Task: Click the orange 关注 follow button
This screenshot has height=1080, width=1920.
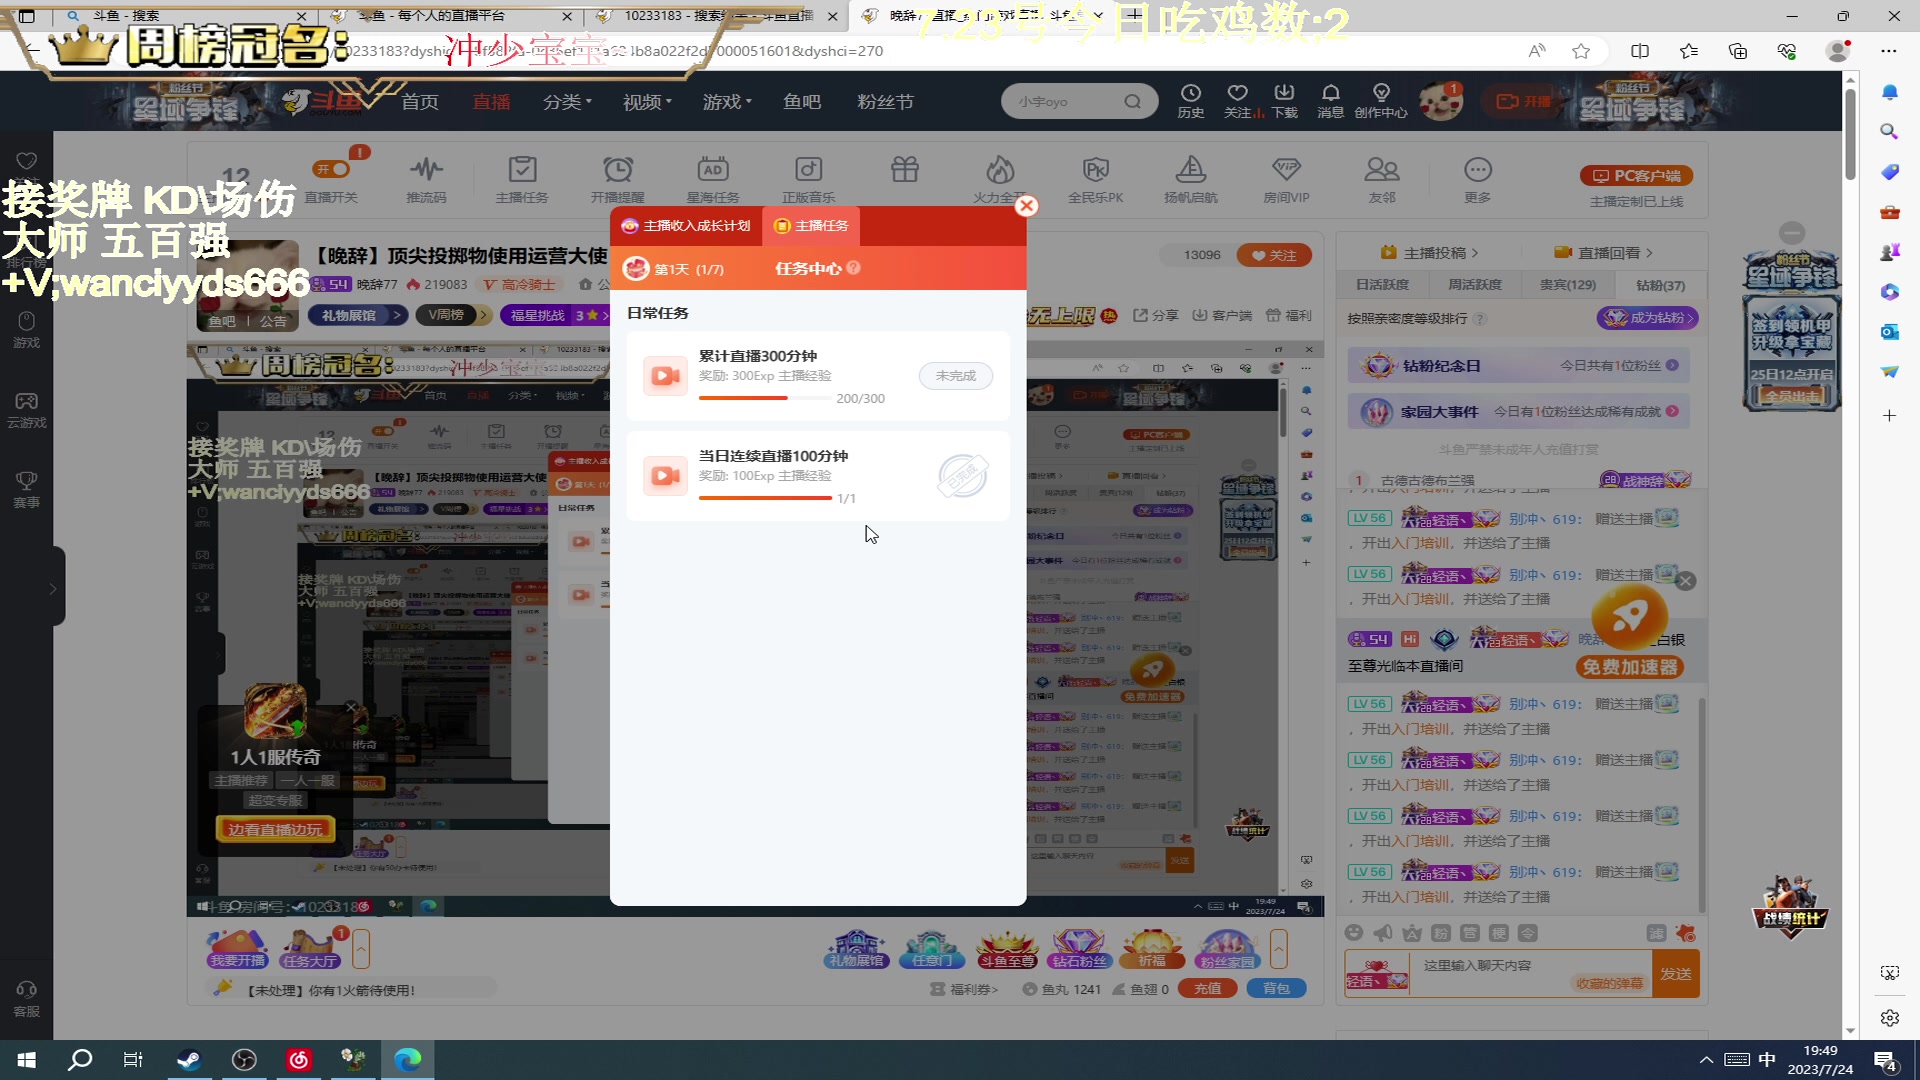Action: point(1274,255)
